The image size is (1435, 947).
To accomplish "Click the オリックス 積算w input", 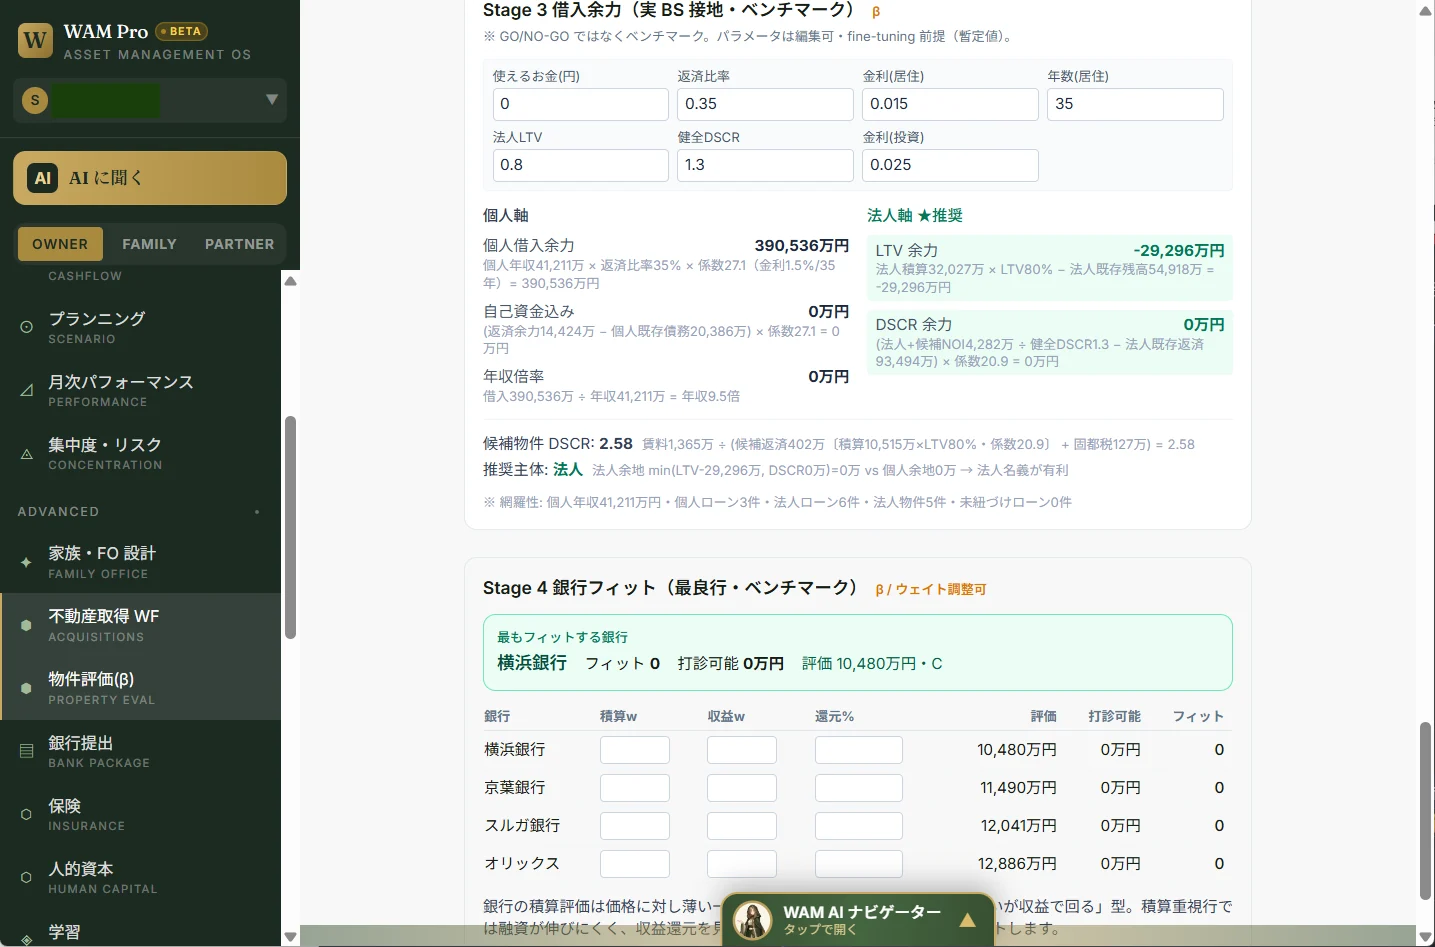I will tap(635, 864).
